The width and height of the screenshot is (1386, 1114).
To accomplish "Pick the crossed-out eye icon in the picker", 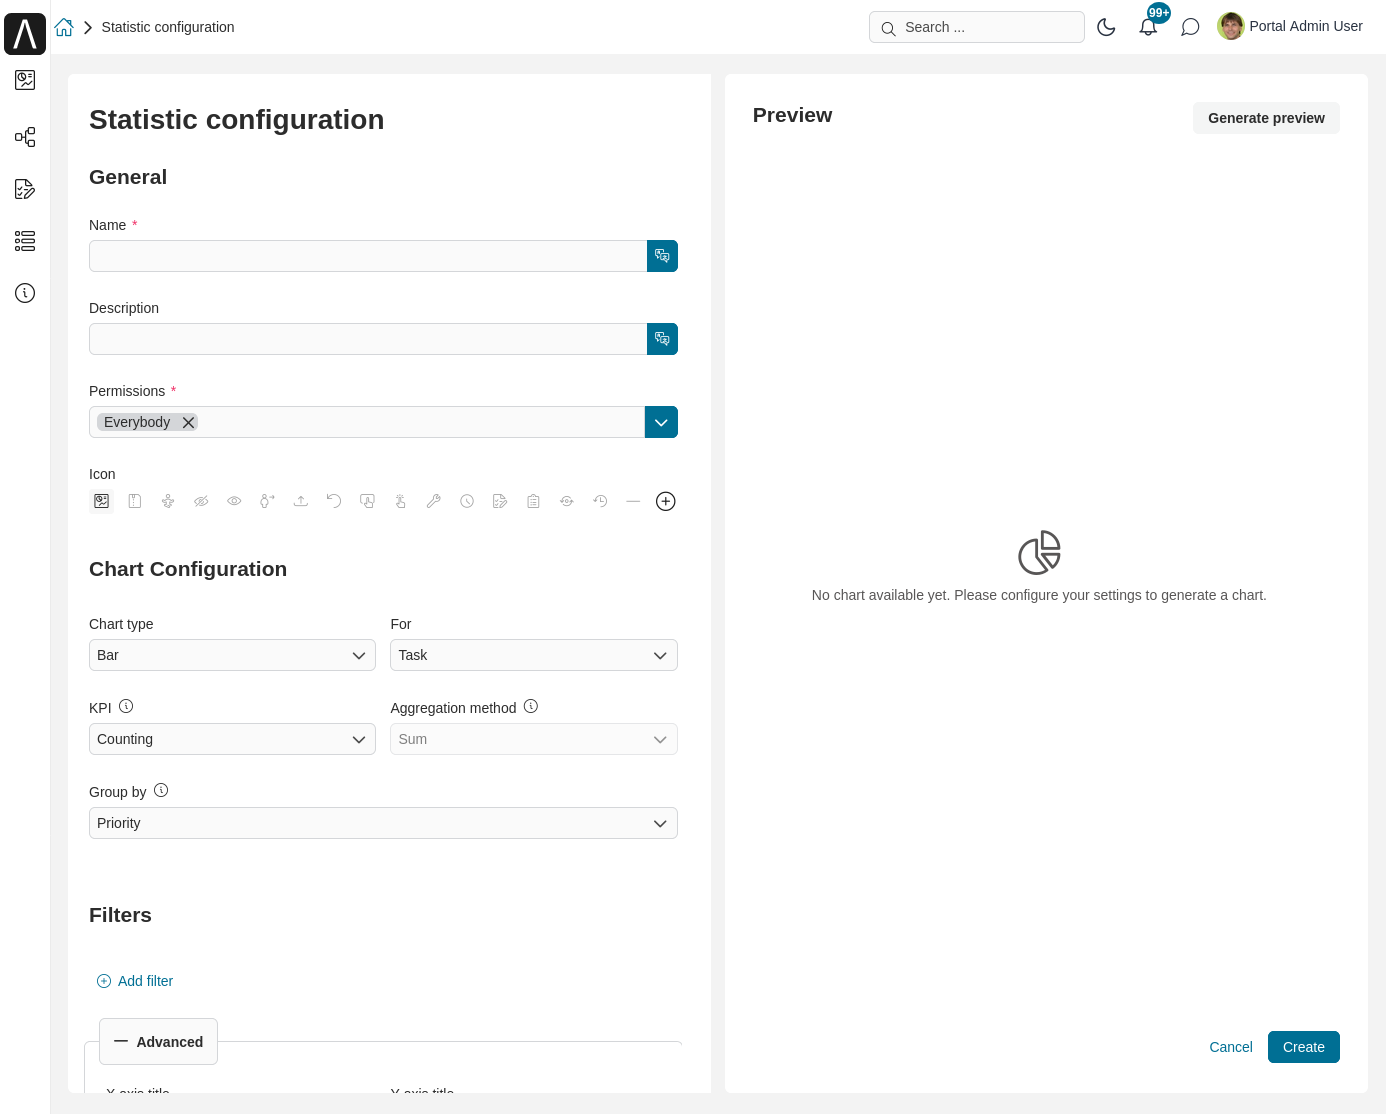I will coord(201,501).
